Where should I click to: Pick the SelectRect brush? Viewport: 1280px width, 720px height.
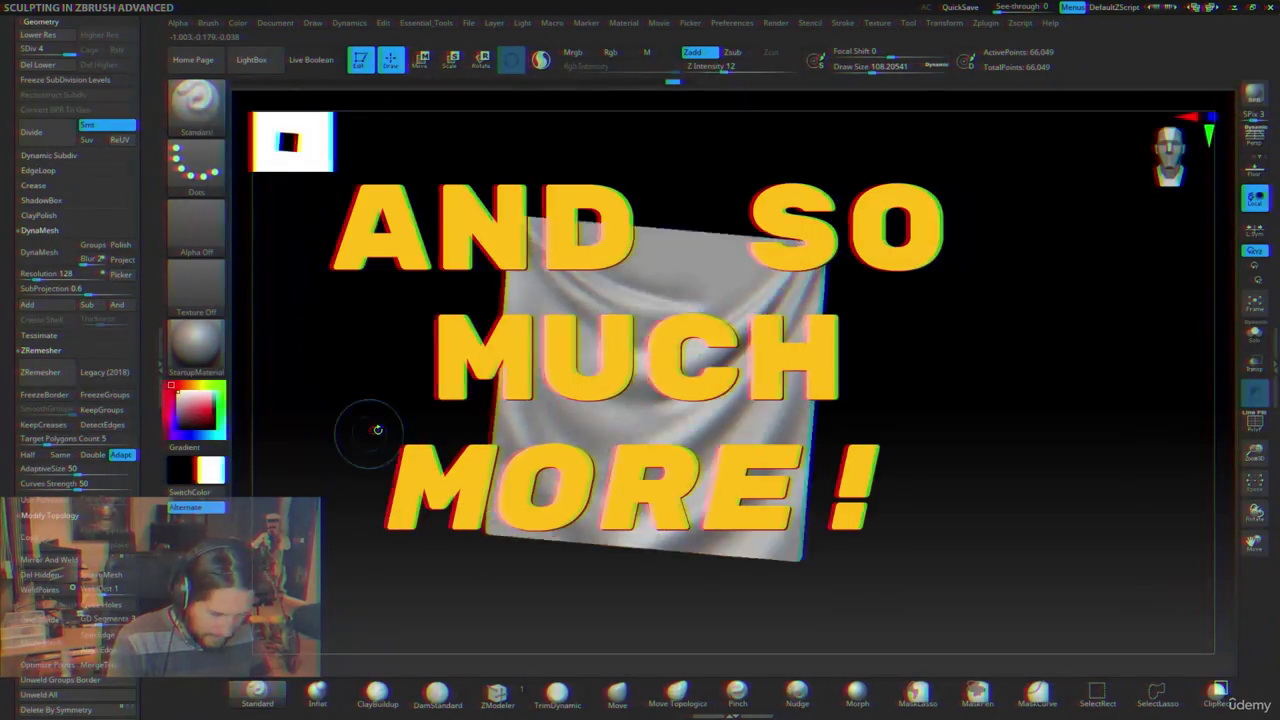pos(1097,695)
